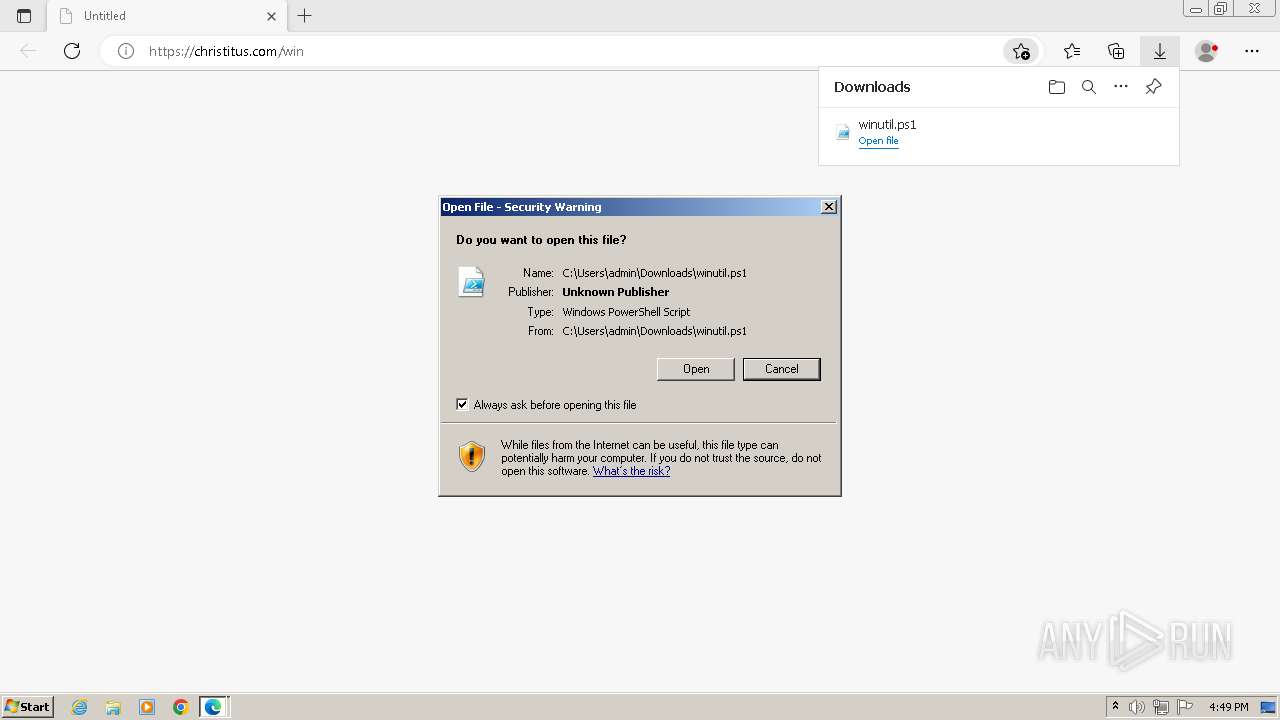The image size is (1280, 720).
Task: Open the tab actions menu icon
Action: click(x=24, y=16)
